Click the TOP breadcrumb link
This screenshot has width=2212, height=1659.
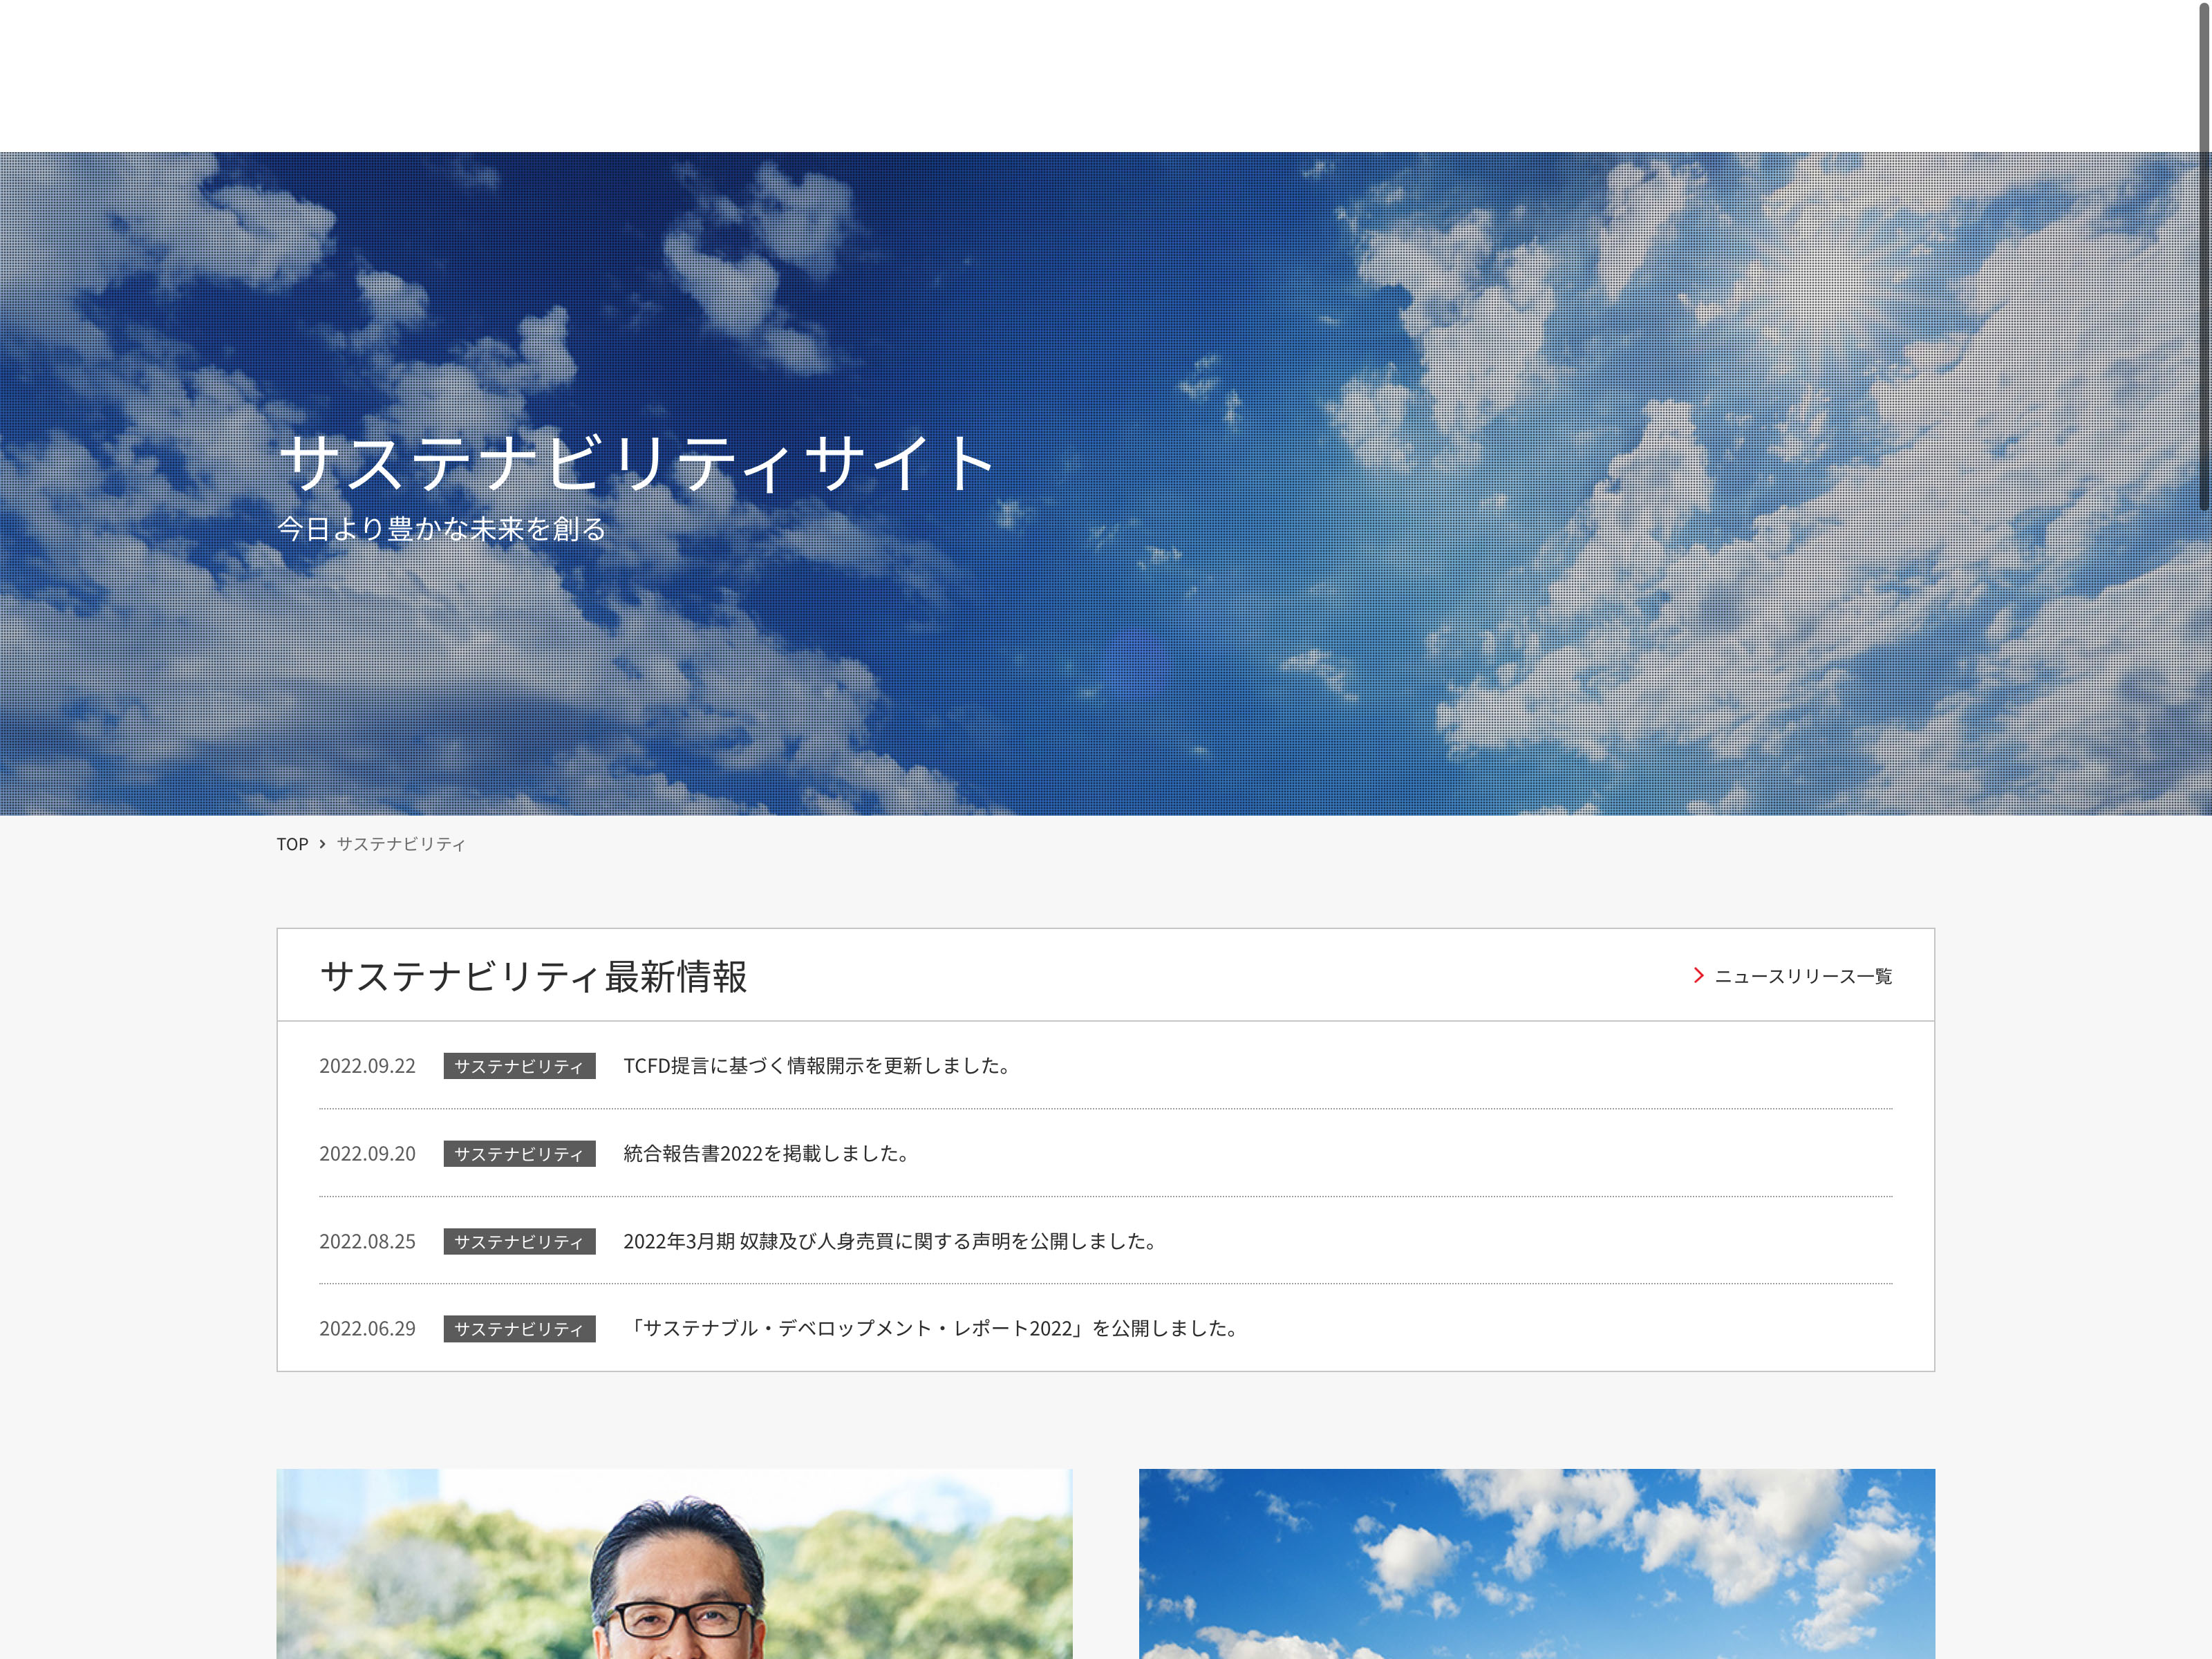(292, 844)
